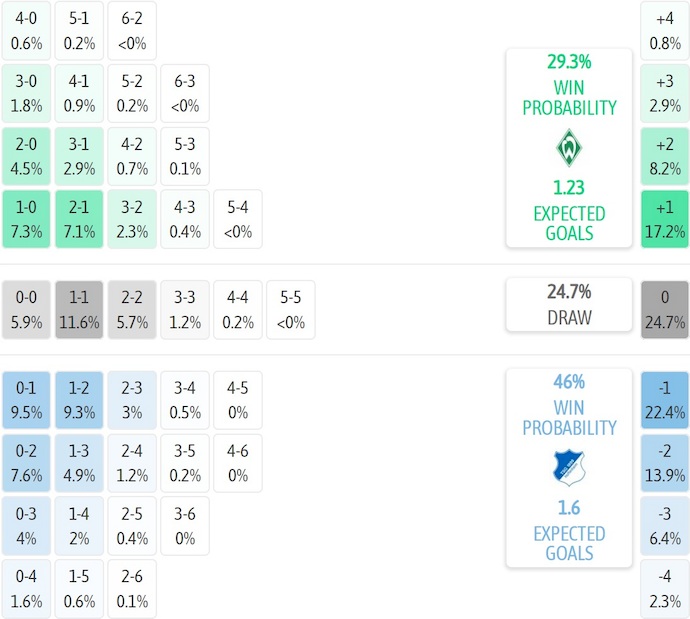Click the 24.7% DRAW card
This screenshot has width=690, height=619.
coord(568,305)
